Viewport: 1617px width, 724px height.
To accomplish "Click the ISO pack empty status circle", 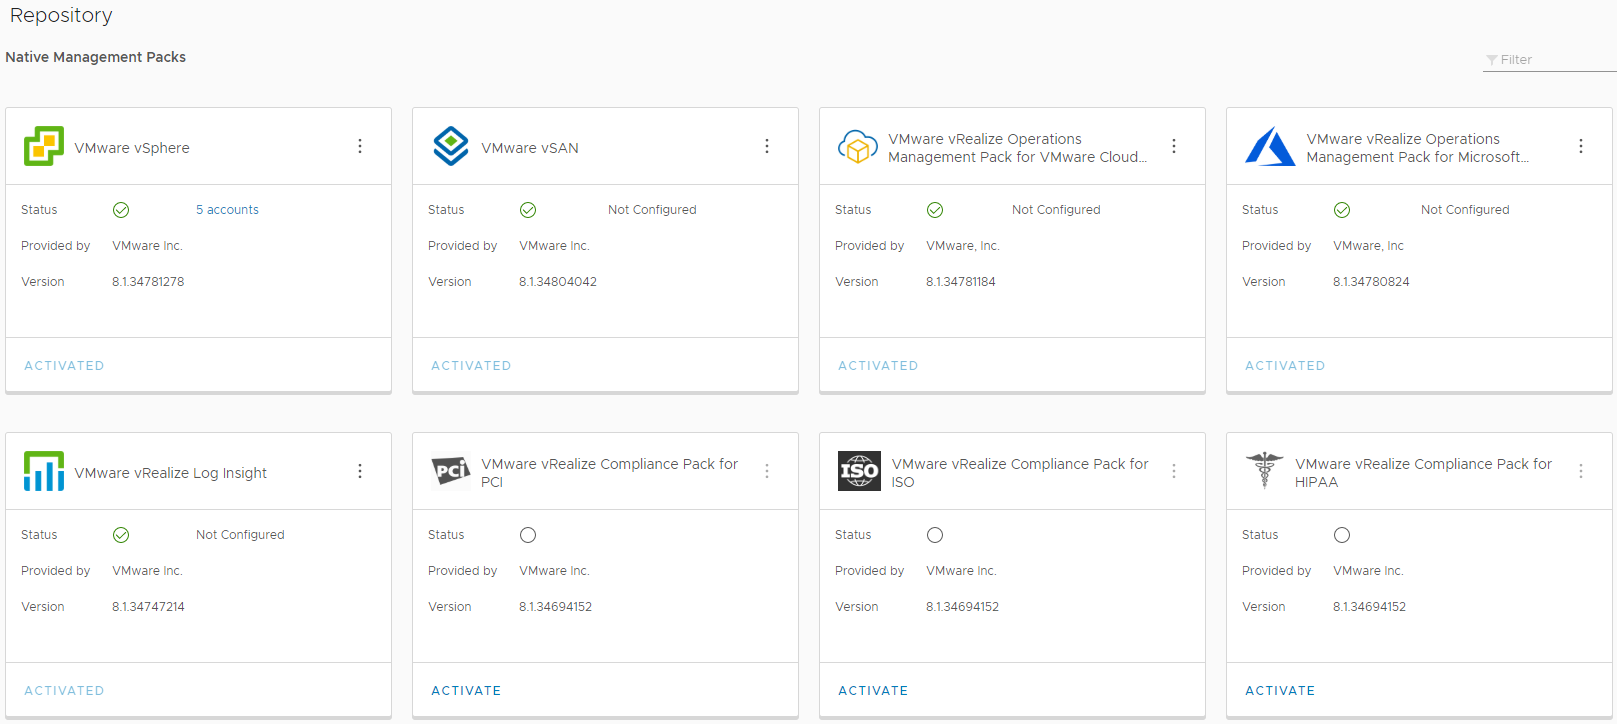I will click(935, 535).
